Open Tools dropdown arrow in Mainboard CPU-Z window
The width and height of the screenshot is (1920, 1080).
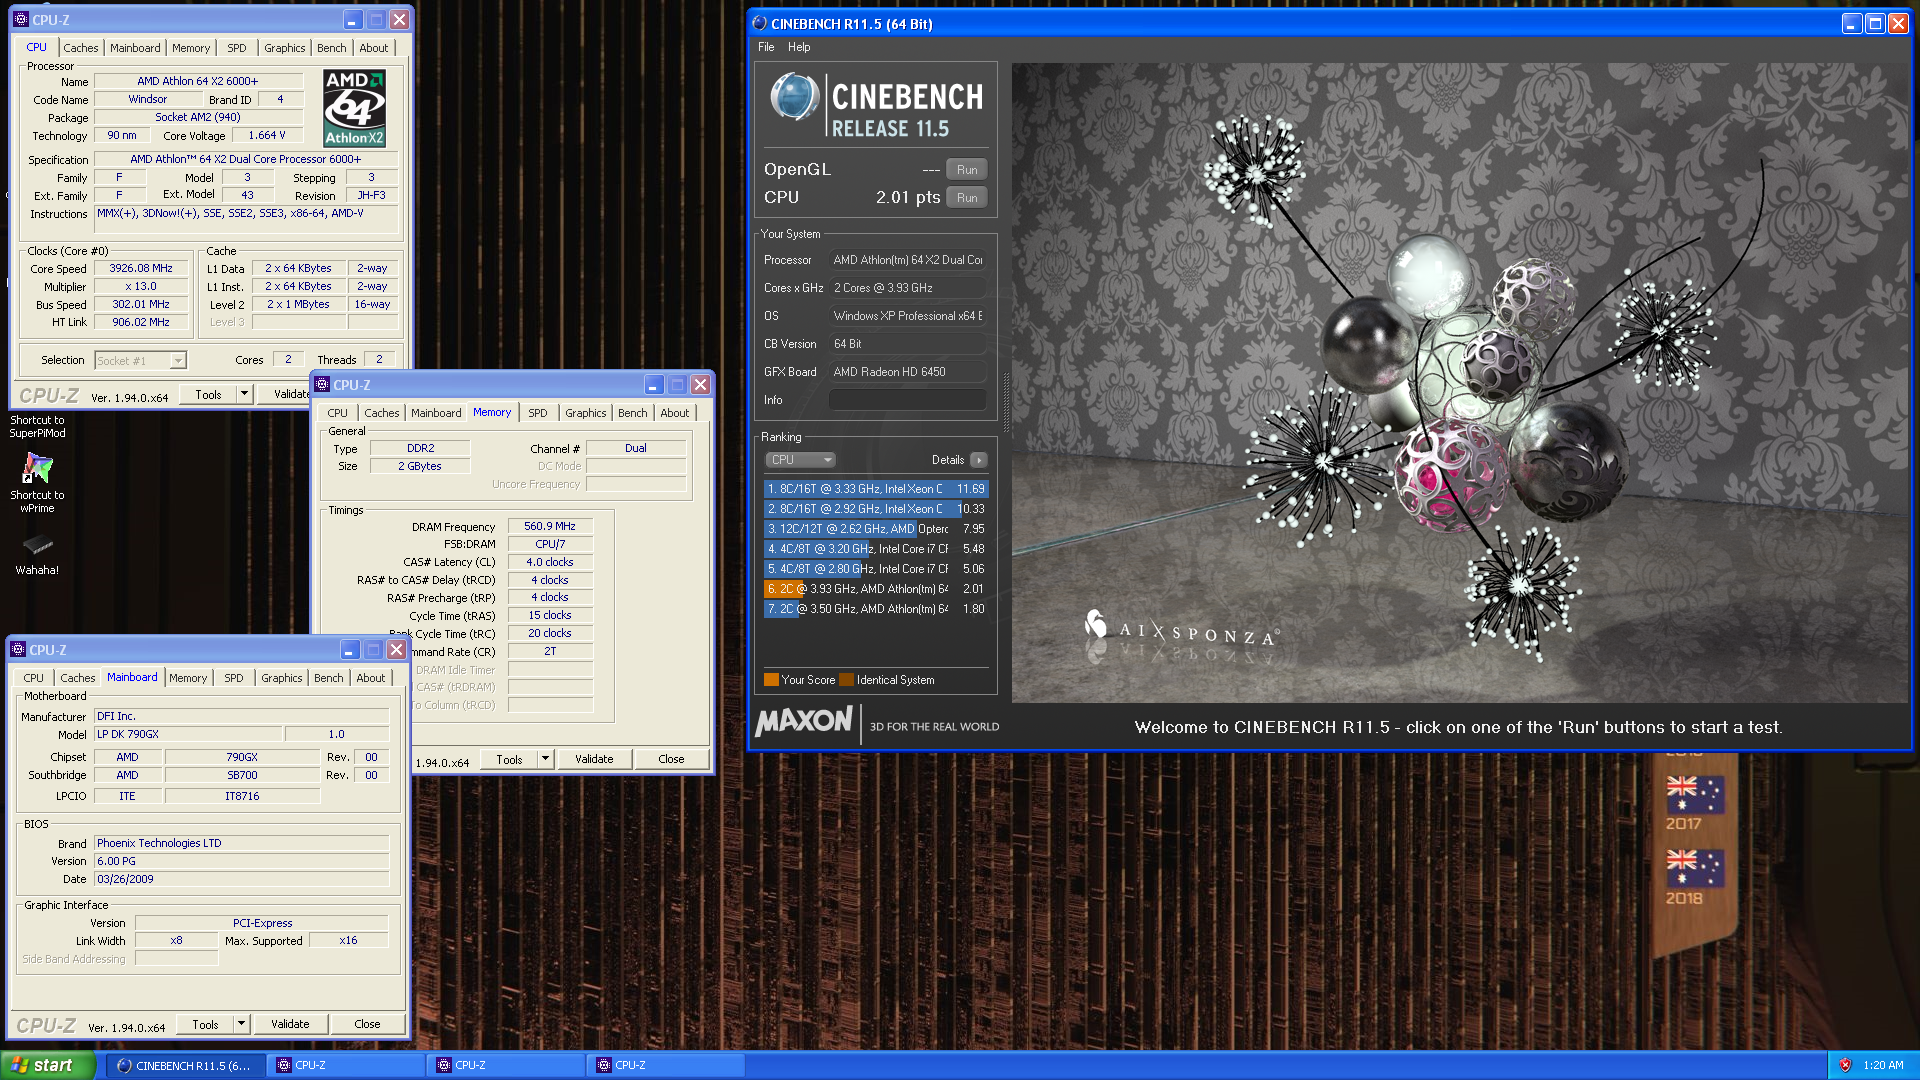(x=240, y=1024)
